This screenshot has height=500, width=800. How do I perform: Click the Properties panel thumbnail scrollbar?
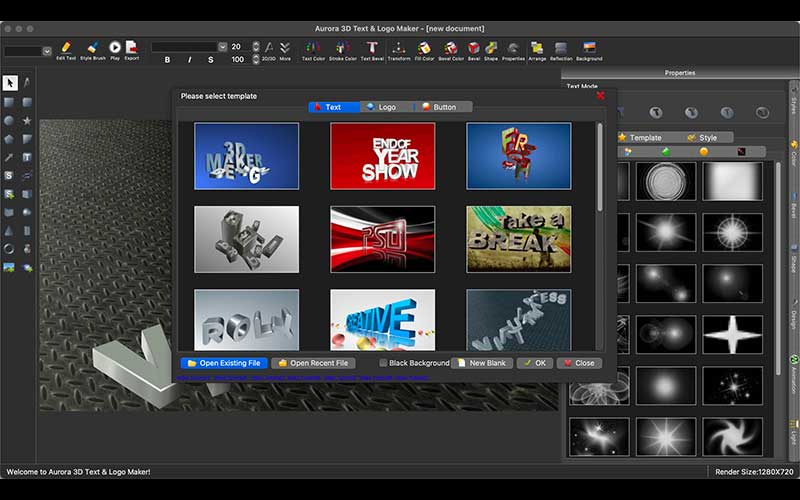coord(778,269)
